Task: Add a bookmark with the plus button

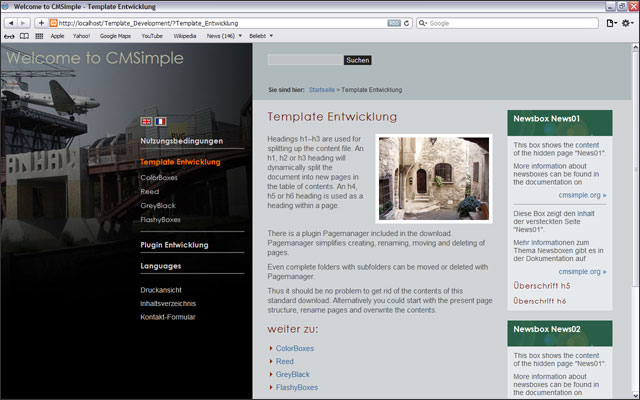Action: (41, 23)
